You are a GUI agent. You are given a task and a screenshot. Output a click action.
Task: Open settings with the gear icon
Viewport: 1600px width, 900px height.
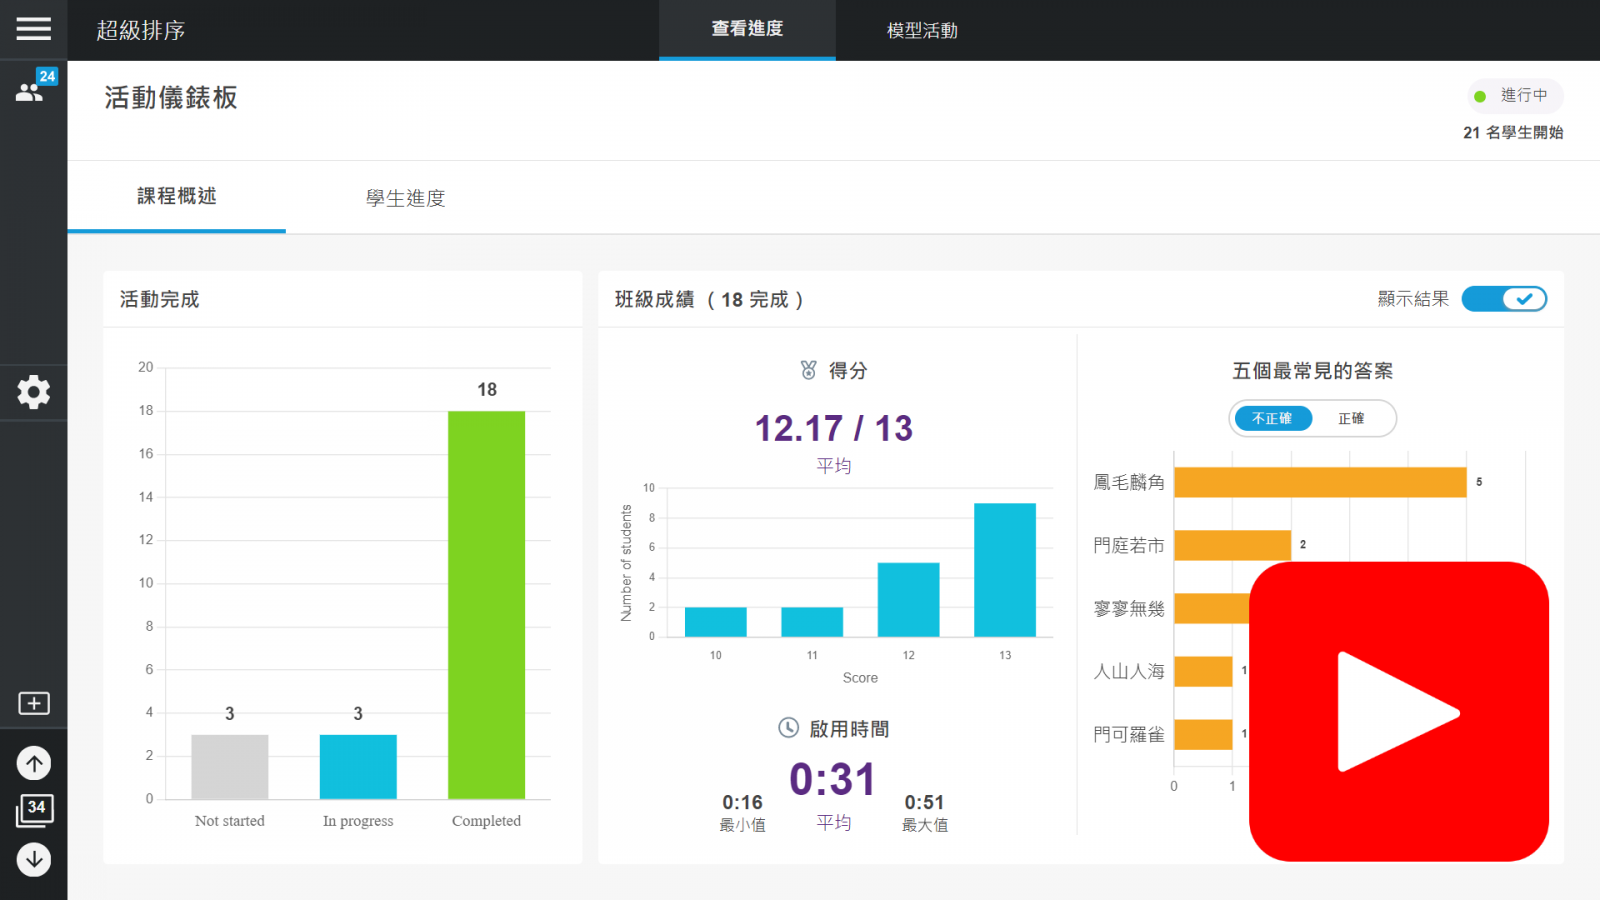(x=33, y=392)
